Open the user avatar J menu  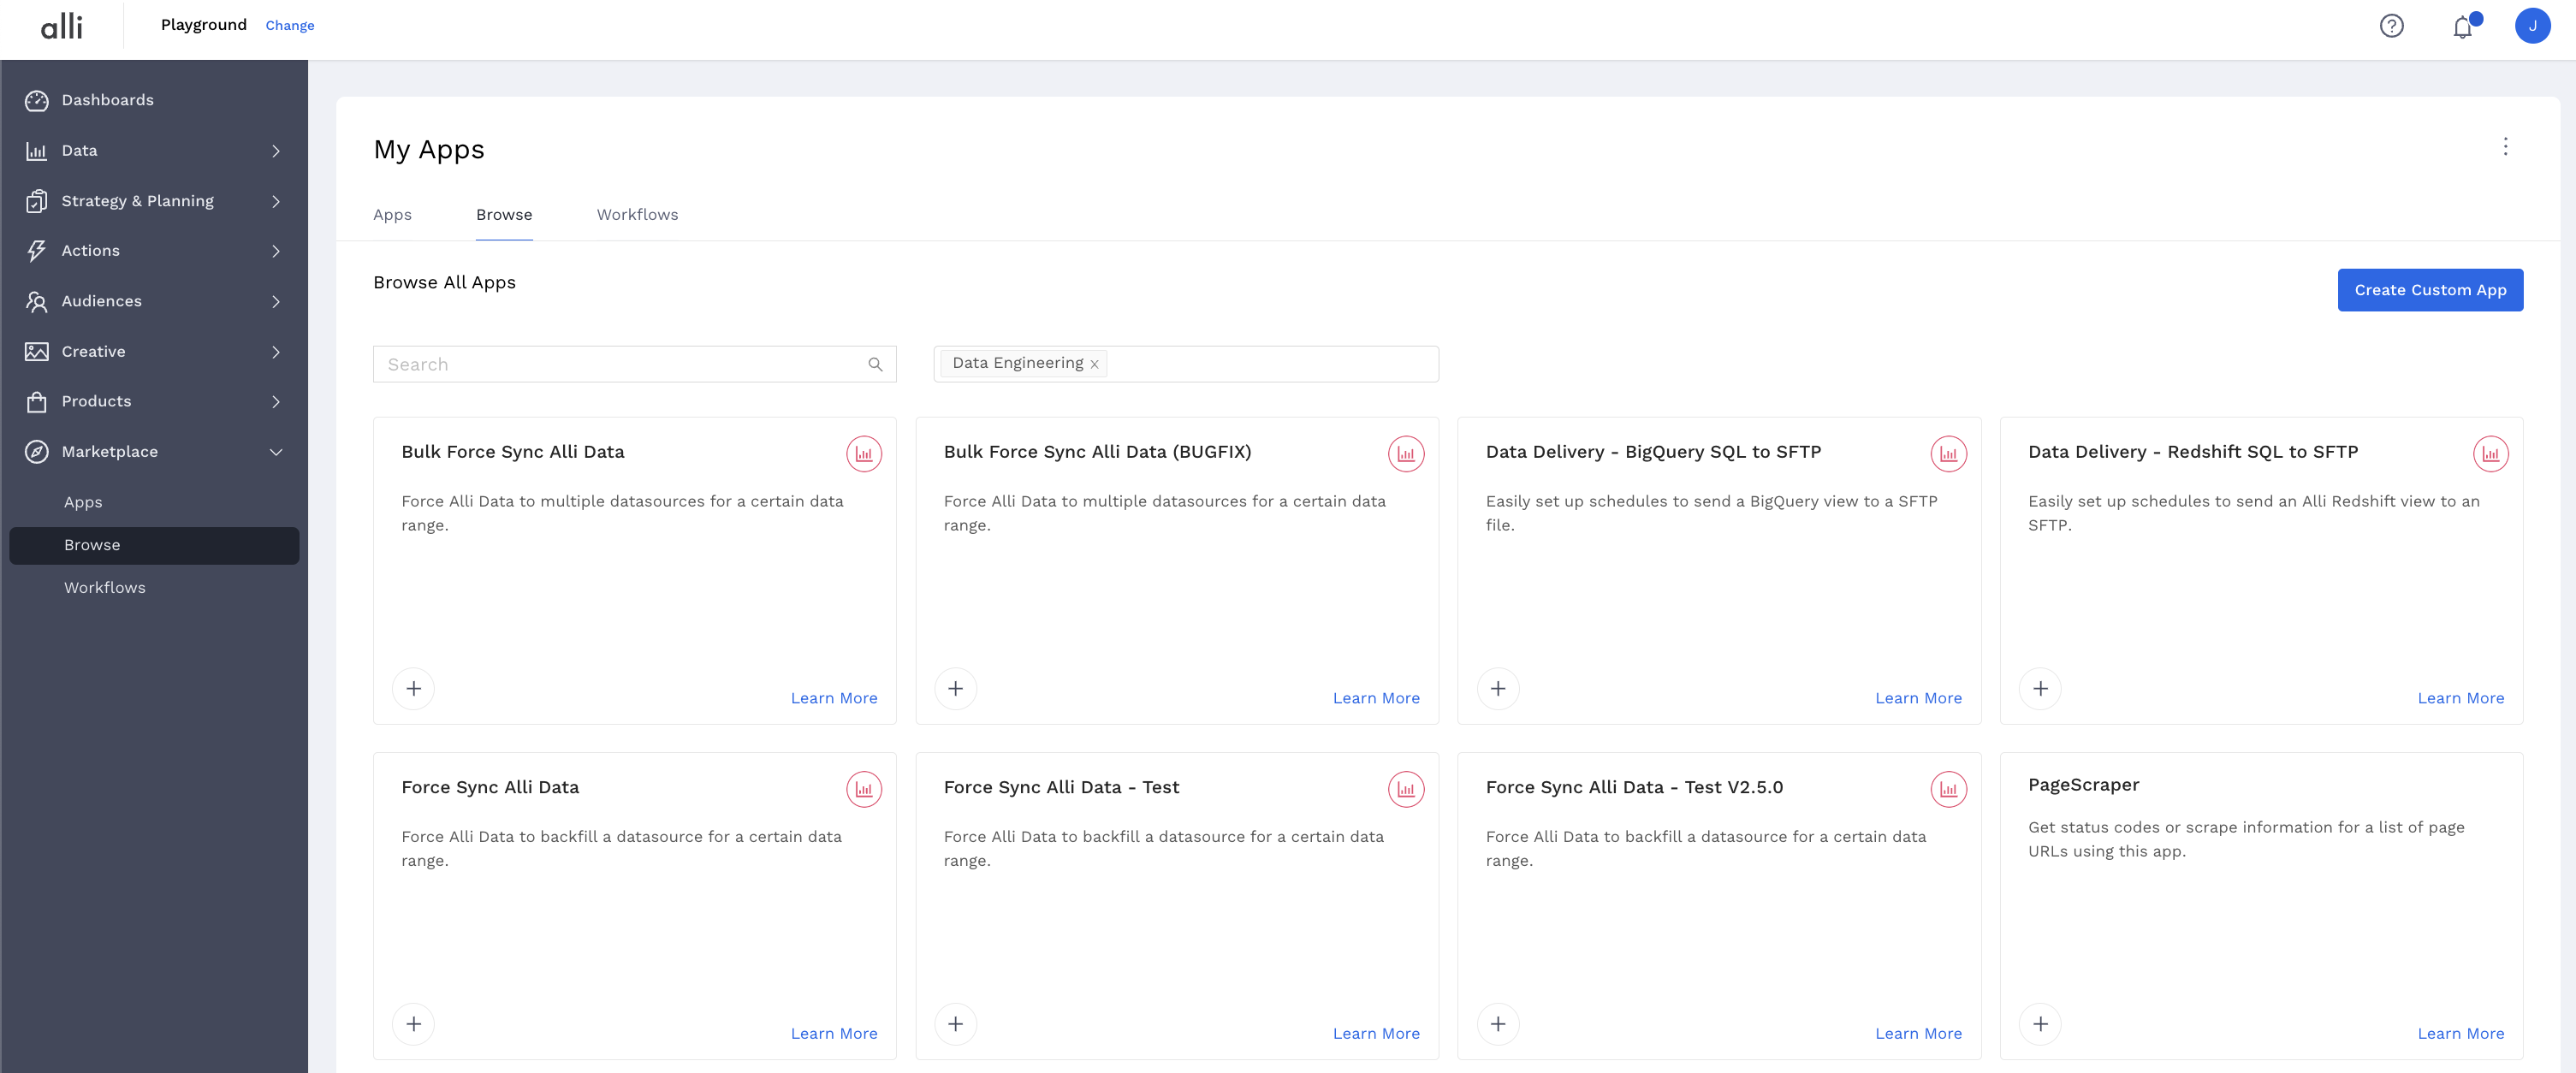click(x=2532, y=26)
